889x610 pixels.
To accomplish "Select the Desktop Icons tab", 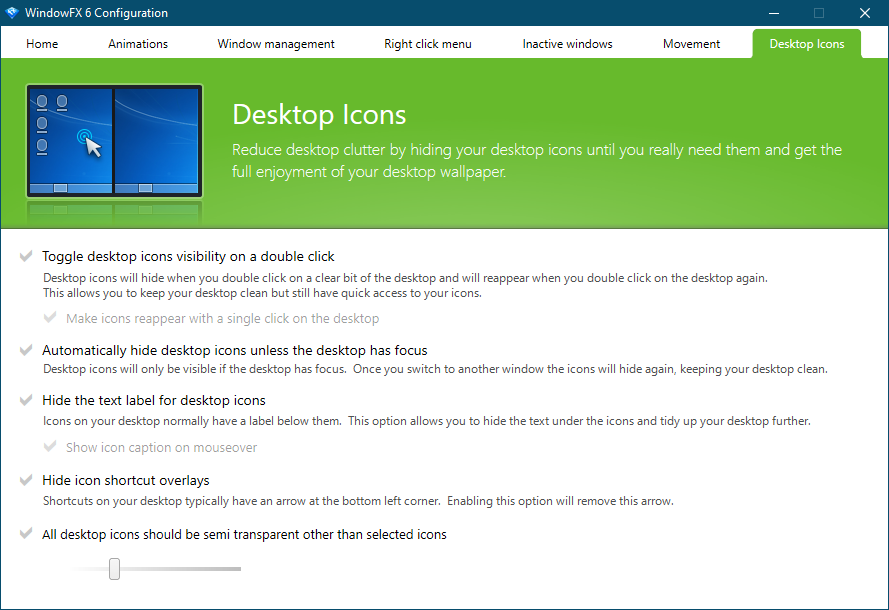I will point(807,44).
